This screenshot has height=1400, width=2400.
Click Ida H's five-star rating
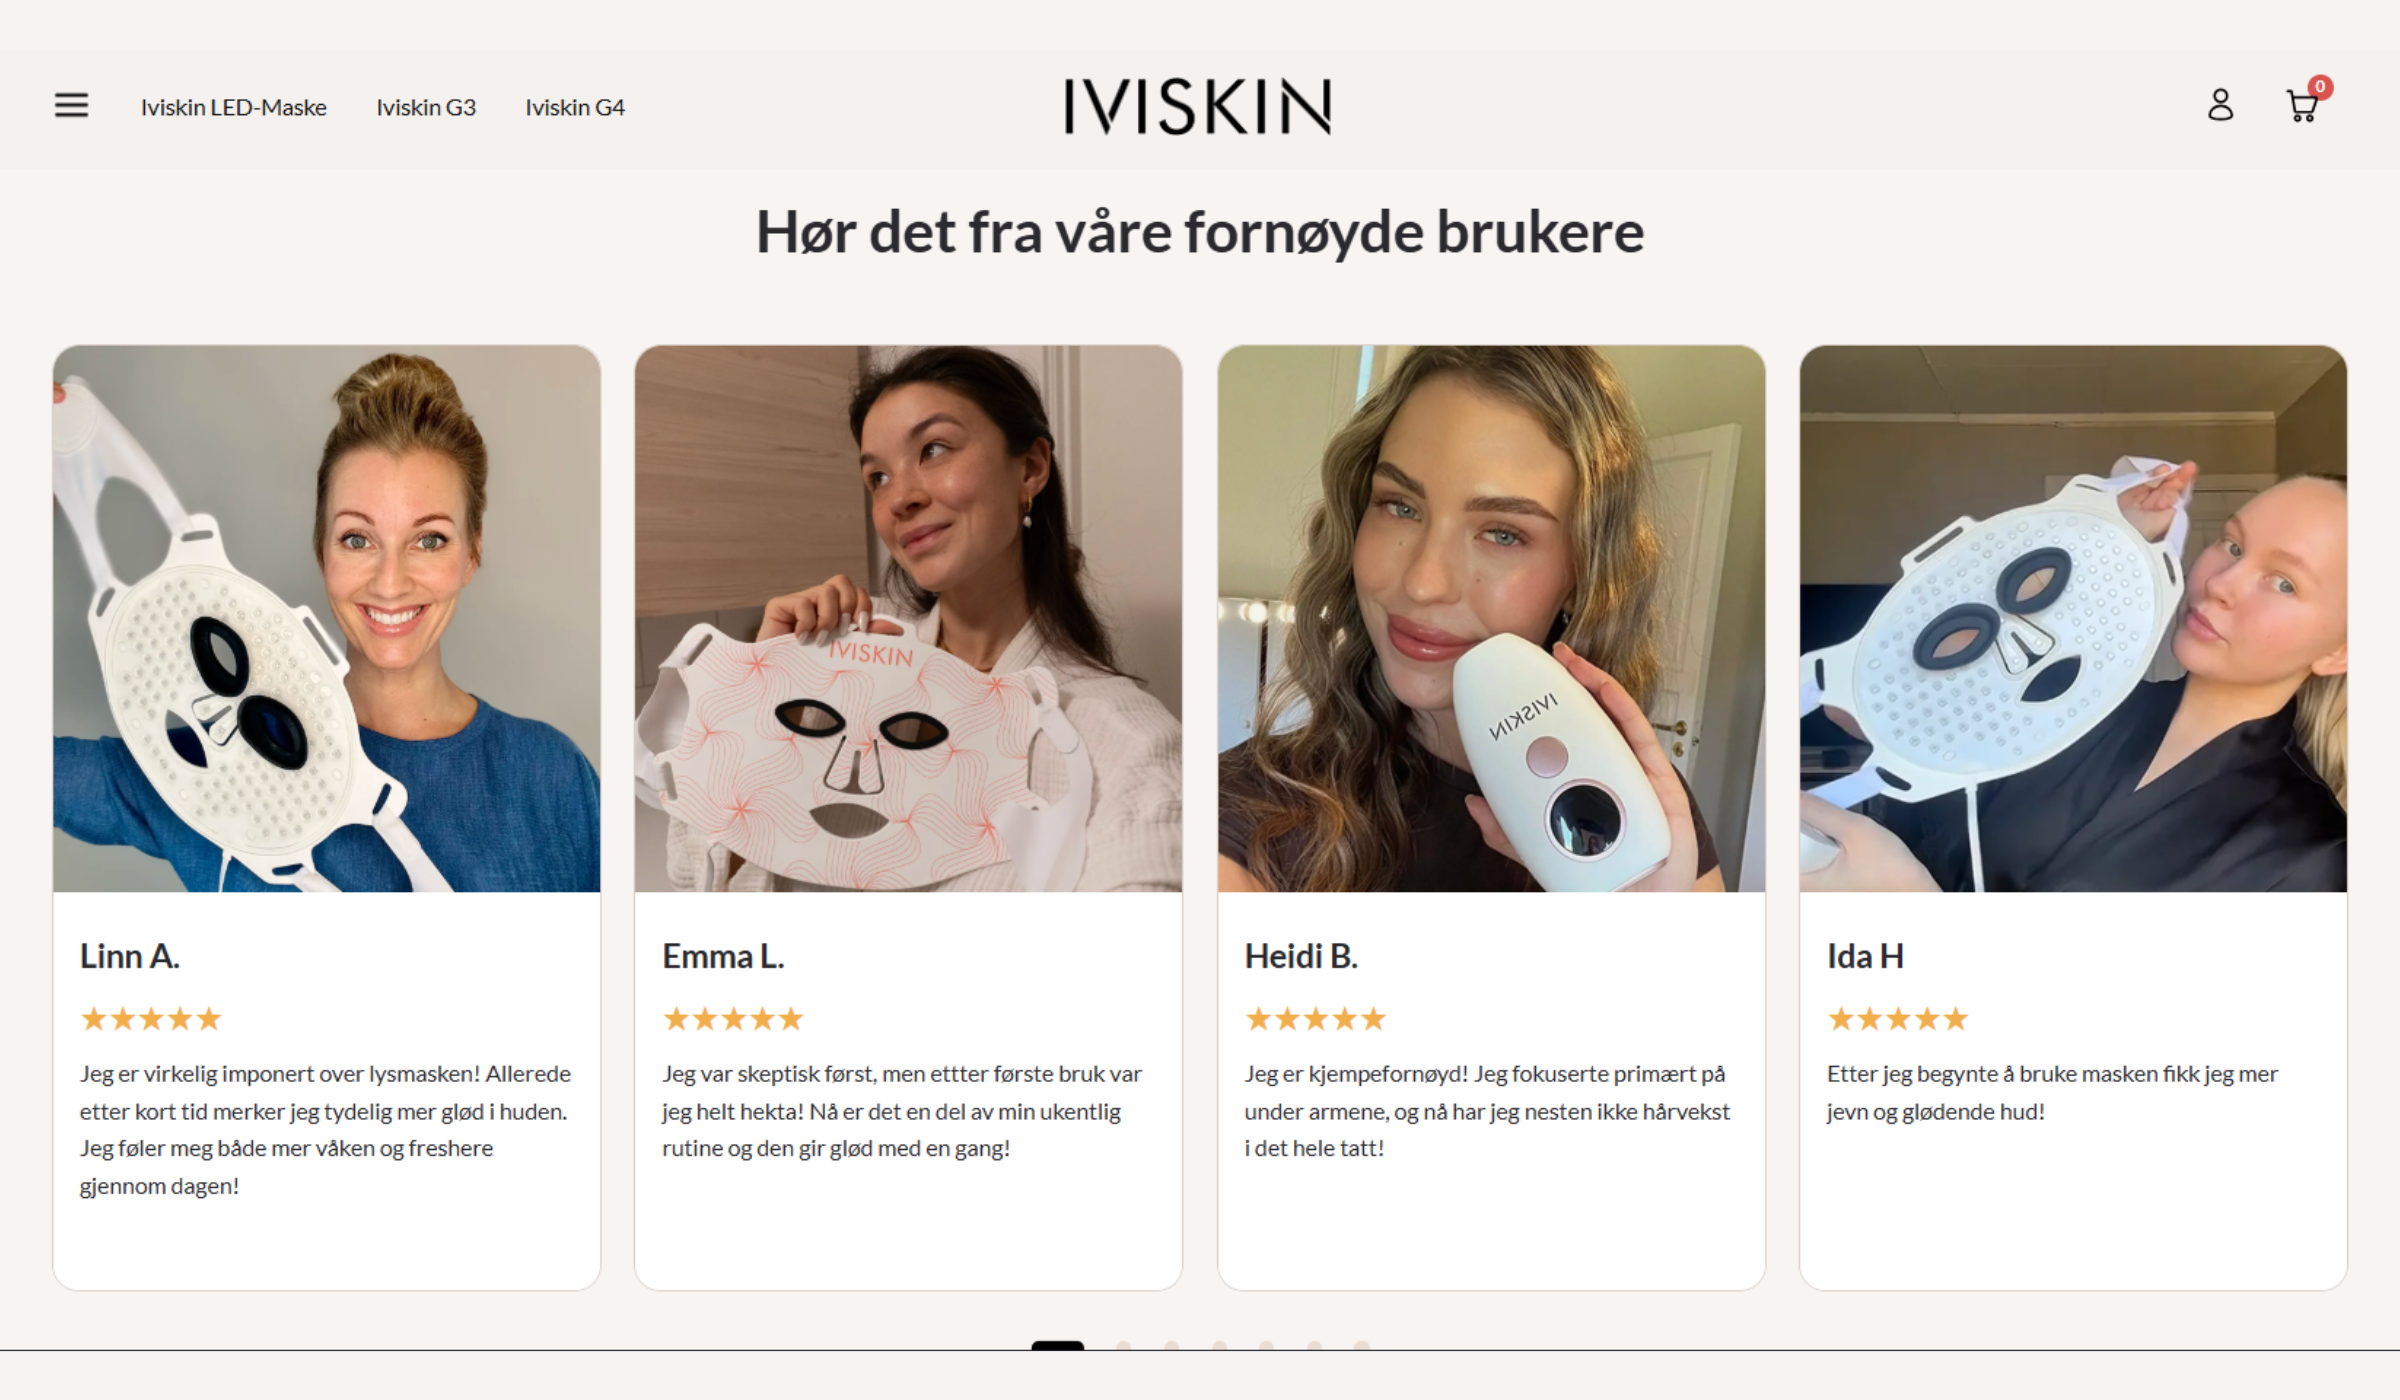point(1897,1019)
